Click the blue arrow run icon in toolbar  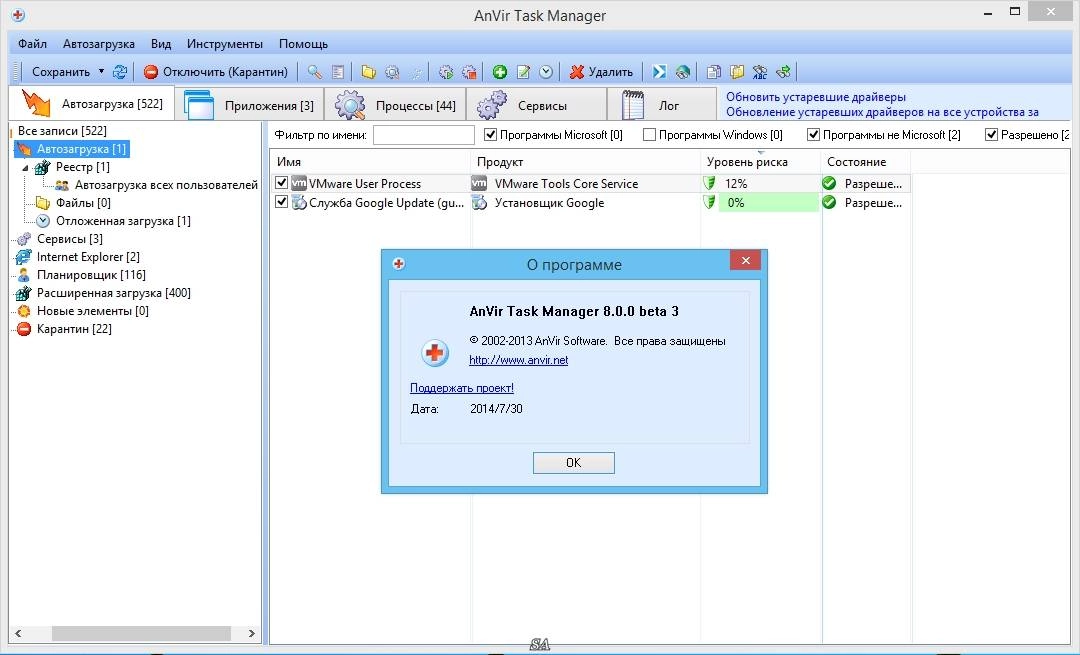pos(659,72)
